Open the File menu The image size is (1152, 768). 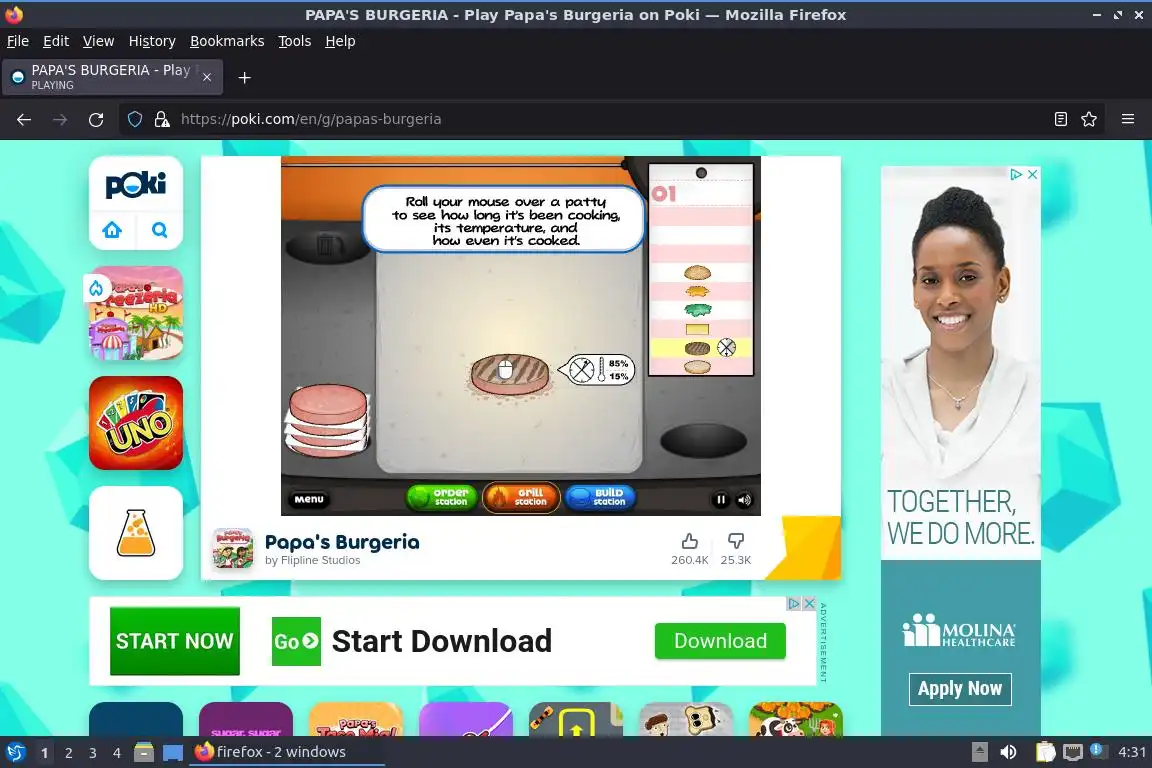[18, 41]
